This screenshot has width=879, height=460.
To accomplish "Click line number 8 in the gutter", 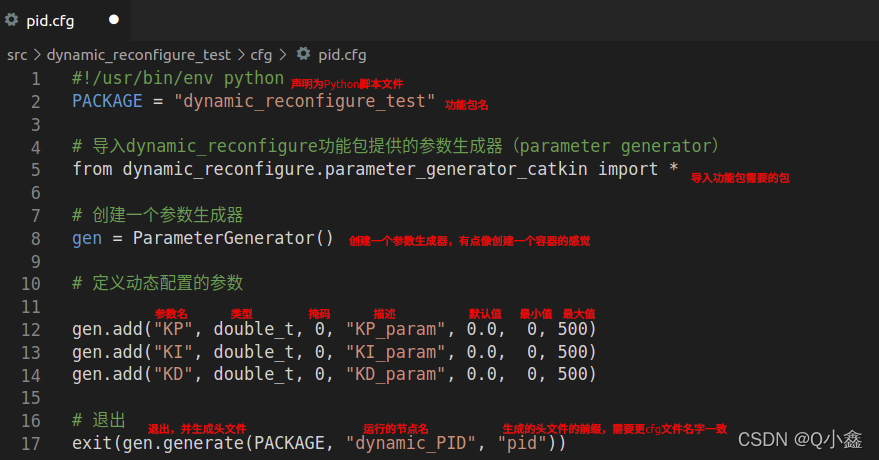I will pos(36,238).
